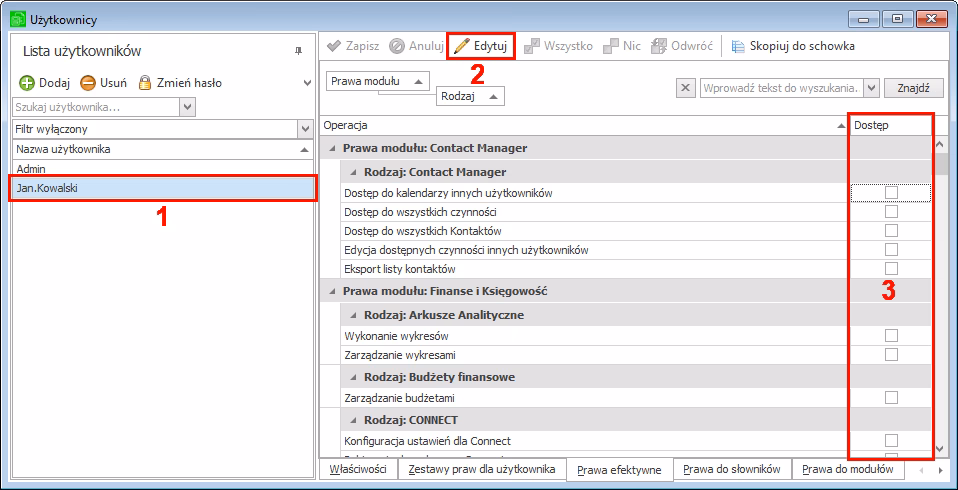958x490 pixels.
Task: Click the vertical scrollbar down arrow
Action: [x=940, y=449]
